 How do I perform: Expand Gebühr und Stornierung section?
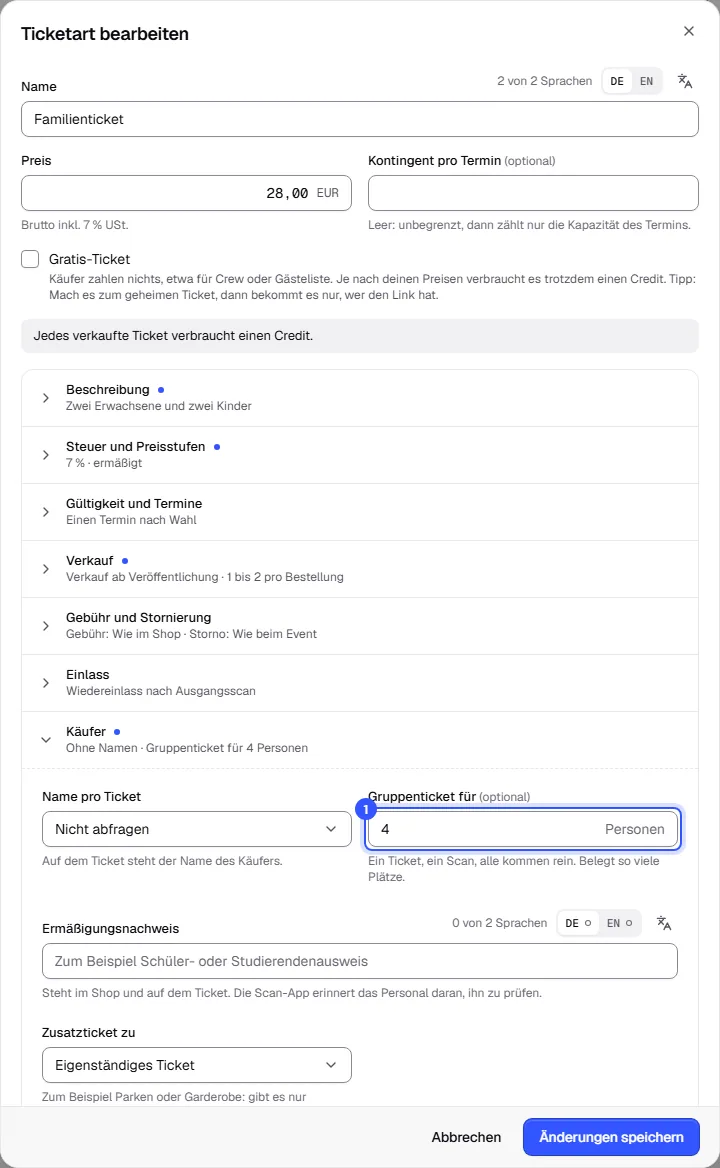coord(360,626)
